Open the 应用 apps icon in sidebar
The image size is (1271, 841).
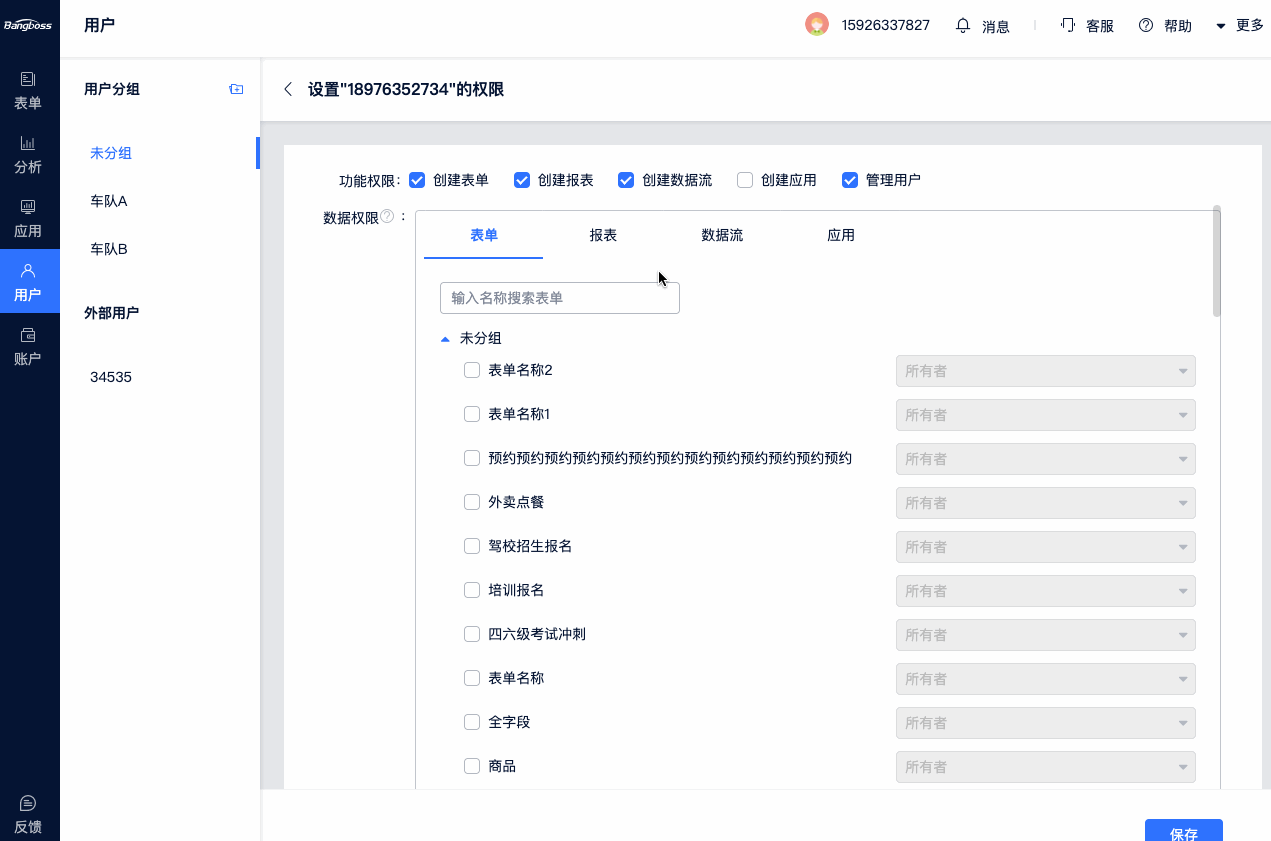28,208
